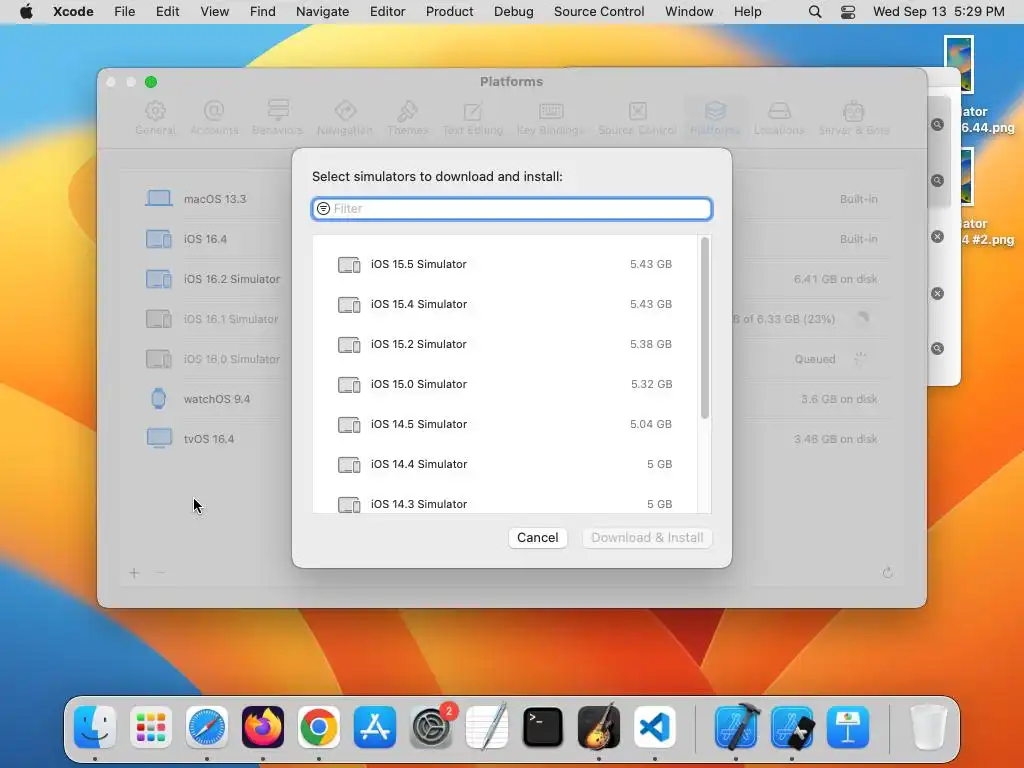Open Google Chrome from the dock
The image size is (1024, 768).
[319, 727]
